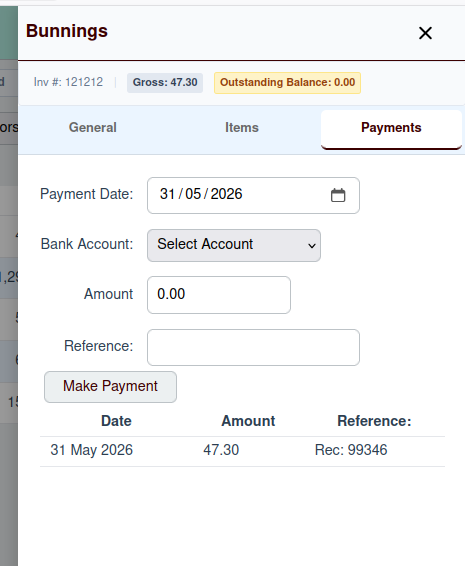Viewport: 465px width, 566px height.
Task: Click the Date column header
Action: 116,421
